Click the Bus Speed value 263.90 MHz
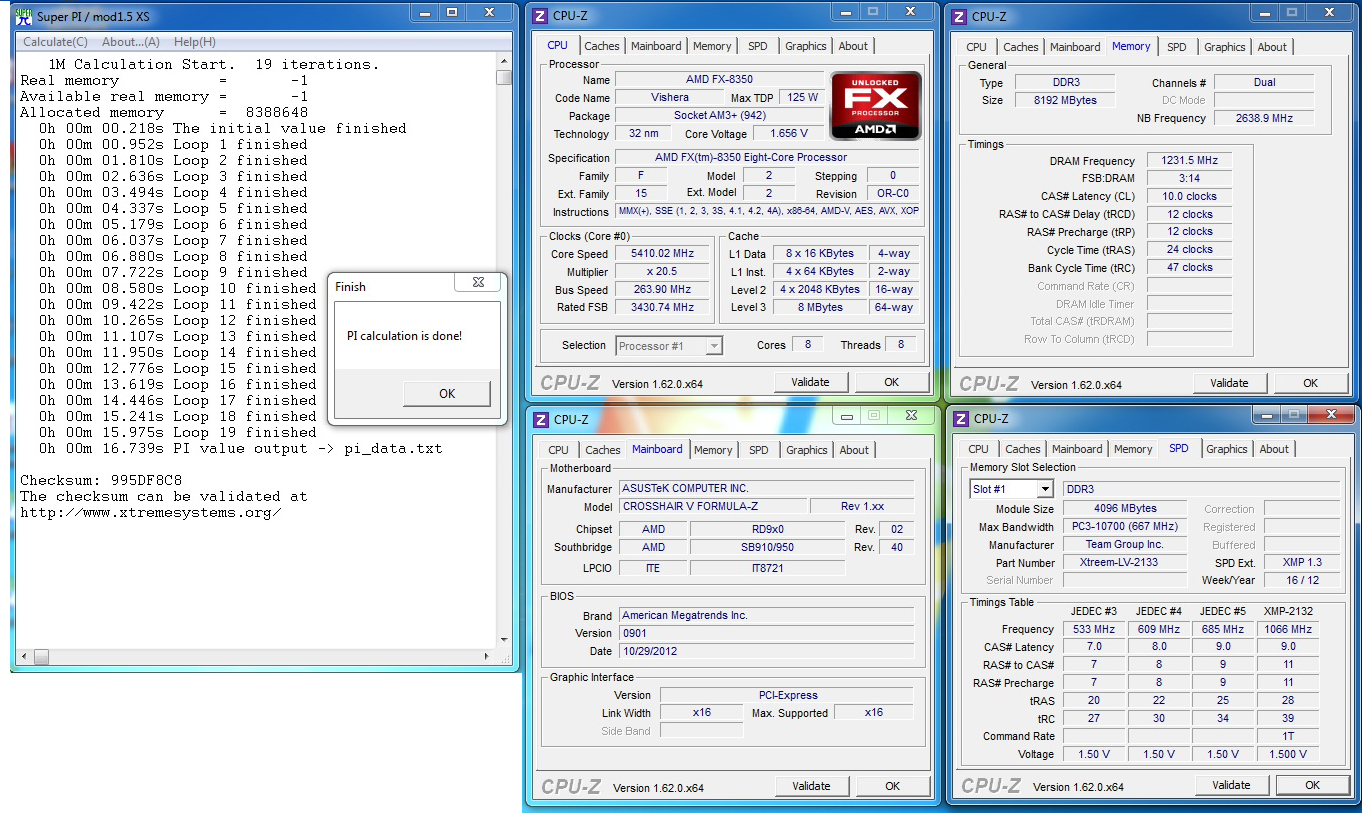Screen dimensions: 1362x813 [x=661, y=290]
